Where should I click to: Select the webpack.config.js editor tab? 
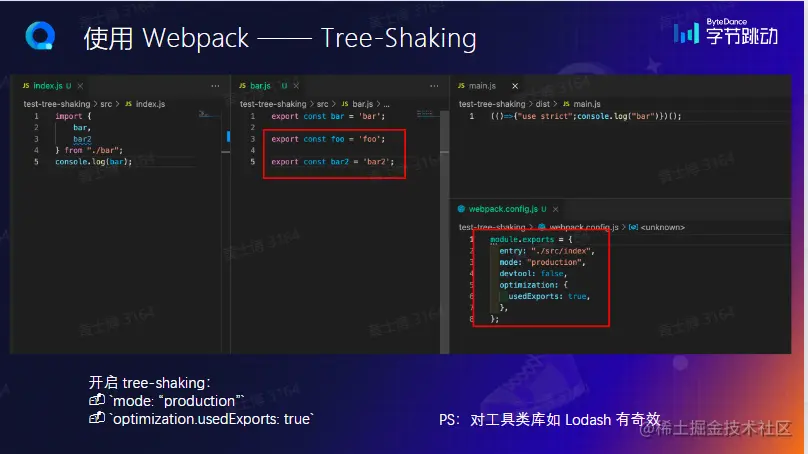click(x=503, y=209)
